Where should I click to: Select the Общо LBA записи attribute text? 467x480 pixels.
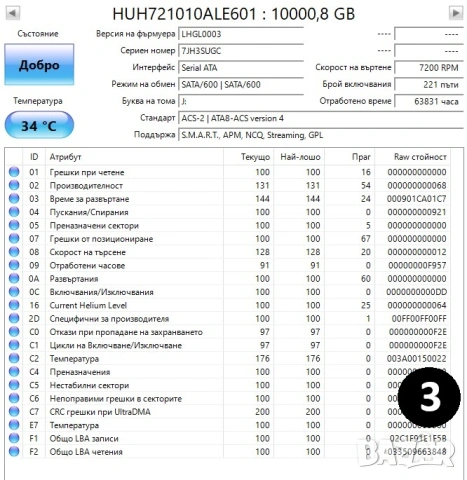84,439
